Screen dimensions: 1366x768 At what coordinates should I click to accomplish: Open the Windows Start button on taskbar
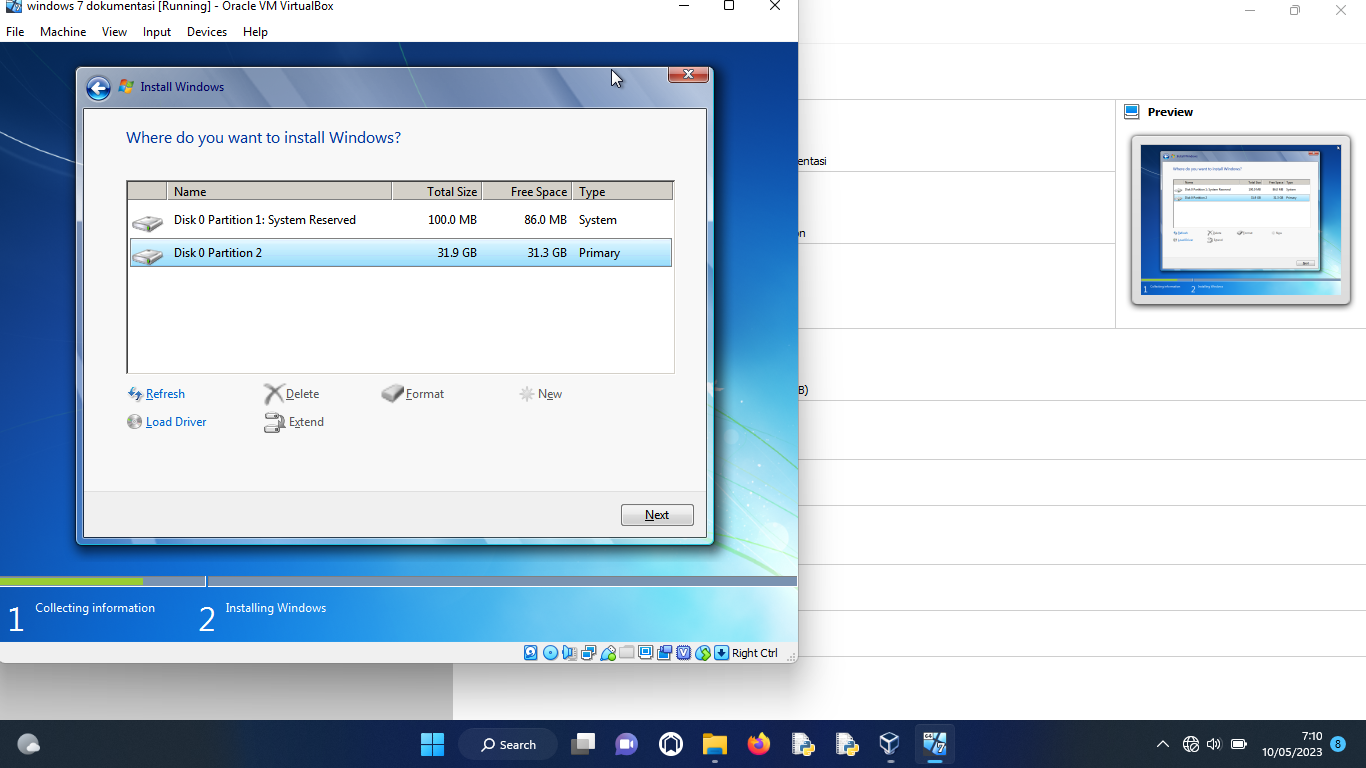pyautogui.click(x=432, y=744)
